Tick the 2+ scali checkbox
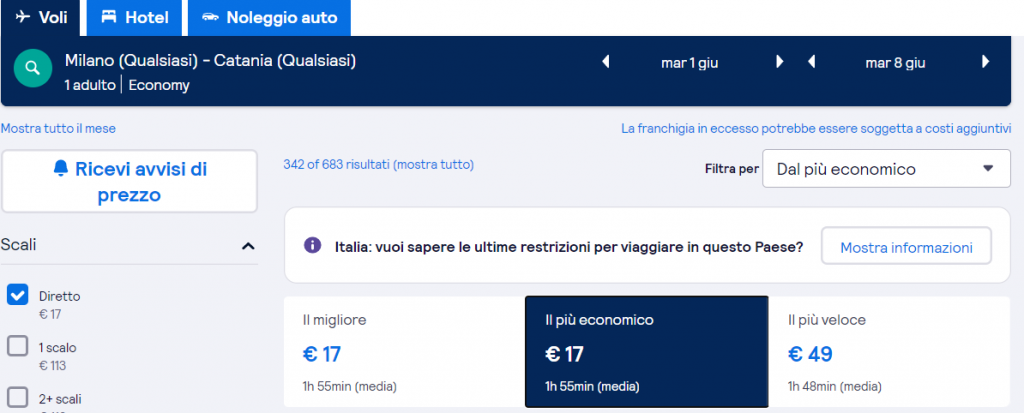Viewport: 1024px width, 413px height. pos(17,396)
